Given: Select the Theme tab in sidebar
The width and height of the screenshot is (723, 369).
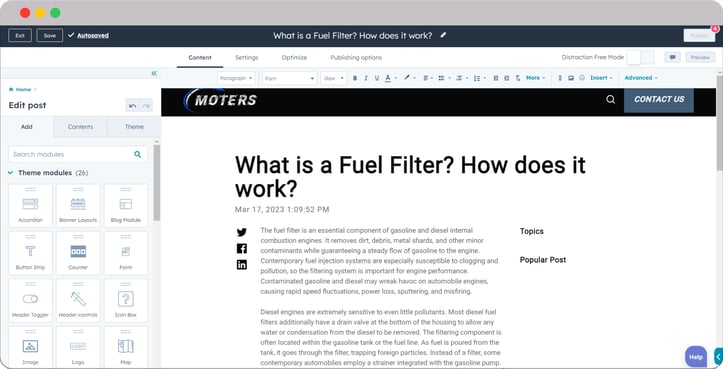Looking at the screenshot, I should point(134,127).
